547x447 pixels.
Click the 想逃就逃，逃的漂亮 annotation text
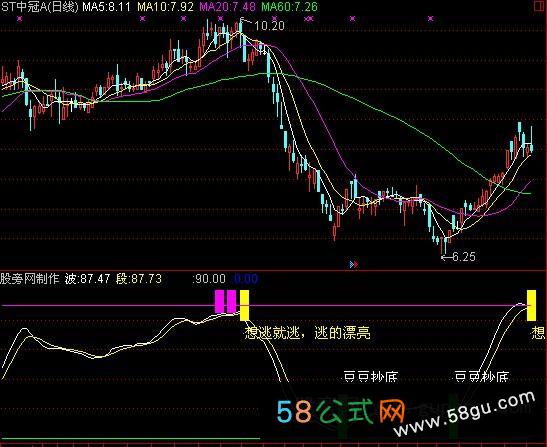coord(307,333)
